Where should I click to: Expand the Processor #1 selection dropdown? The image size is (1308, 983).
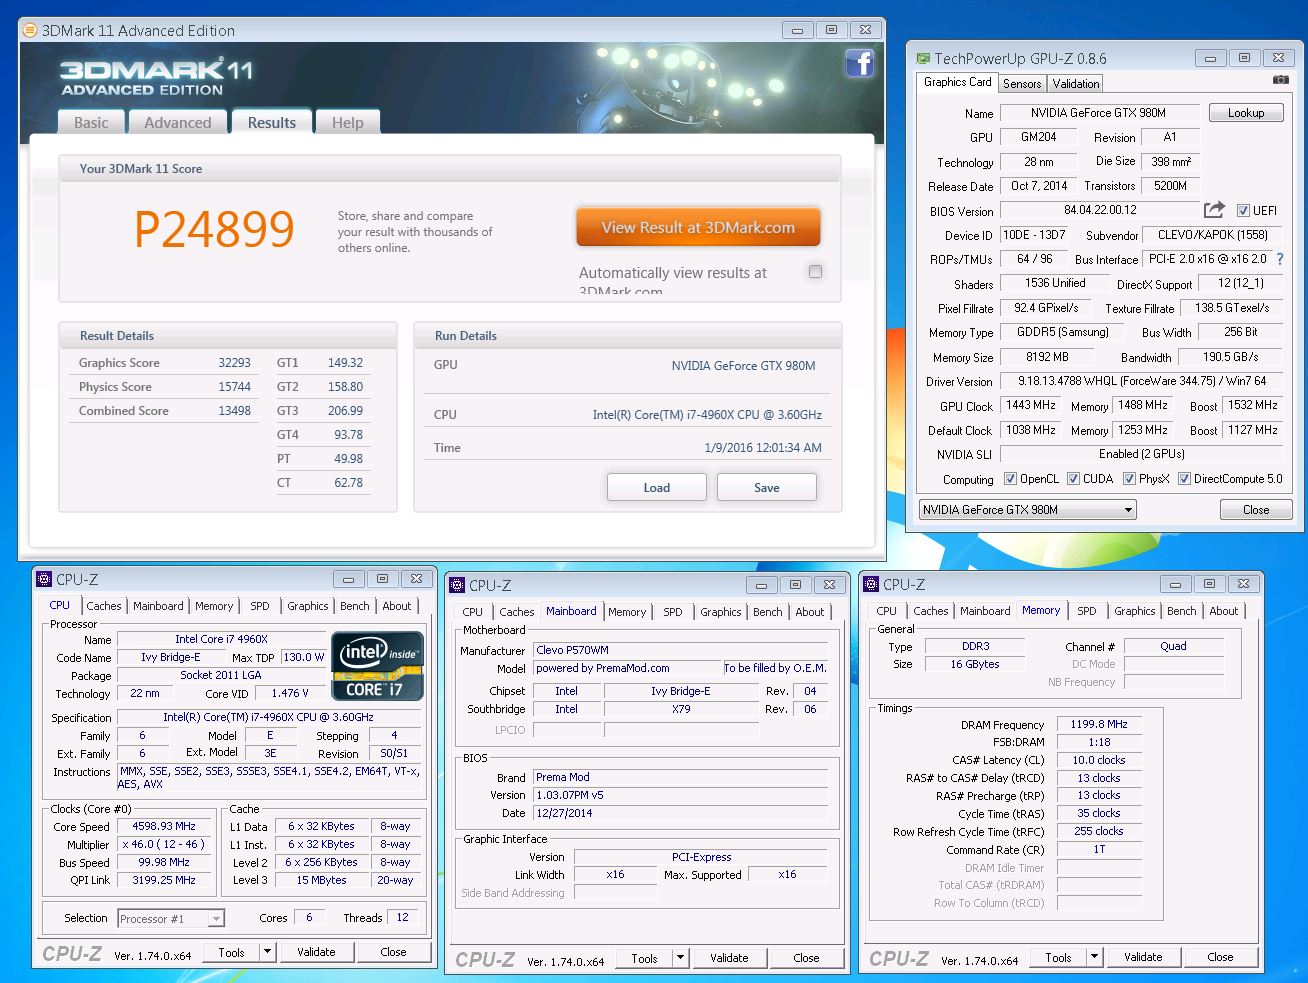[x=216, y=919]
